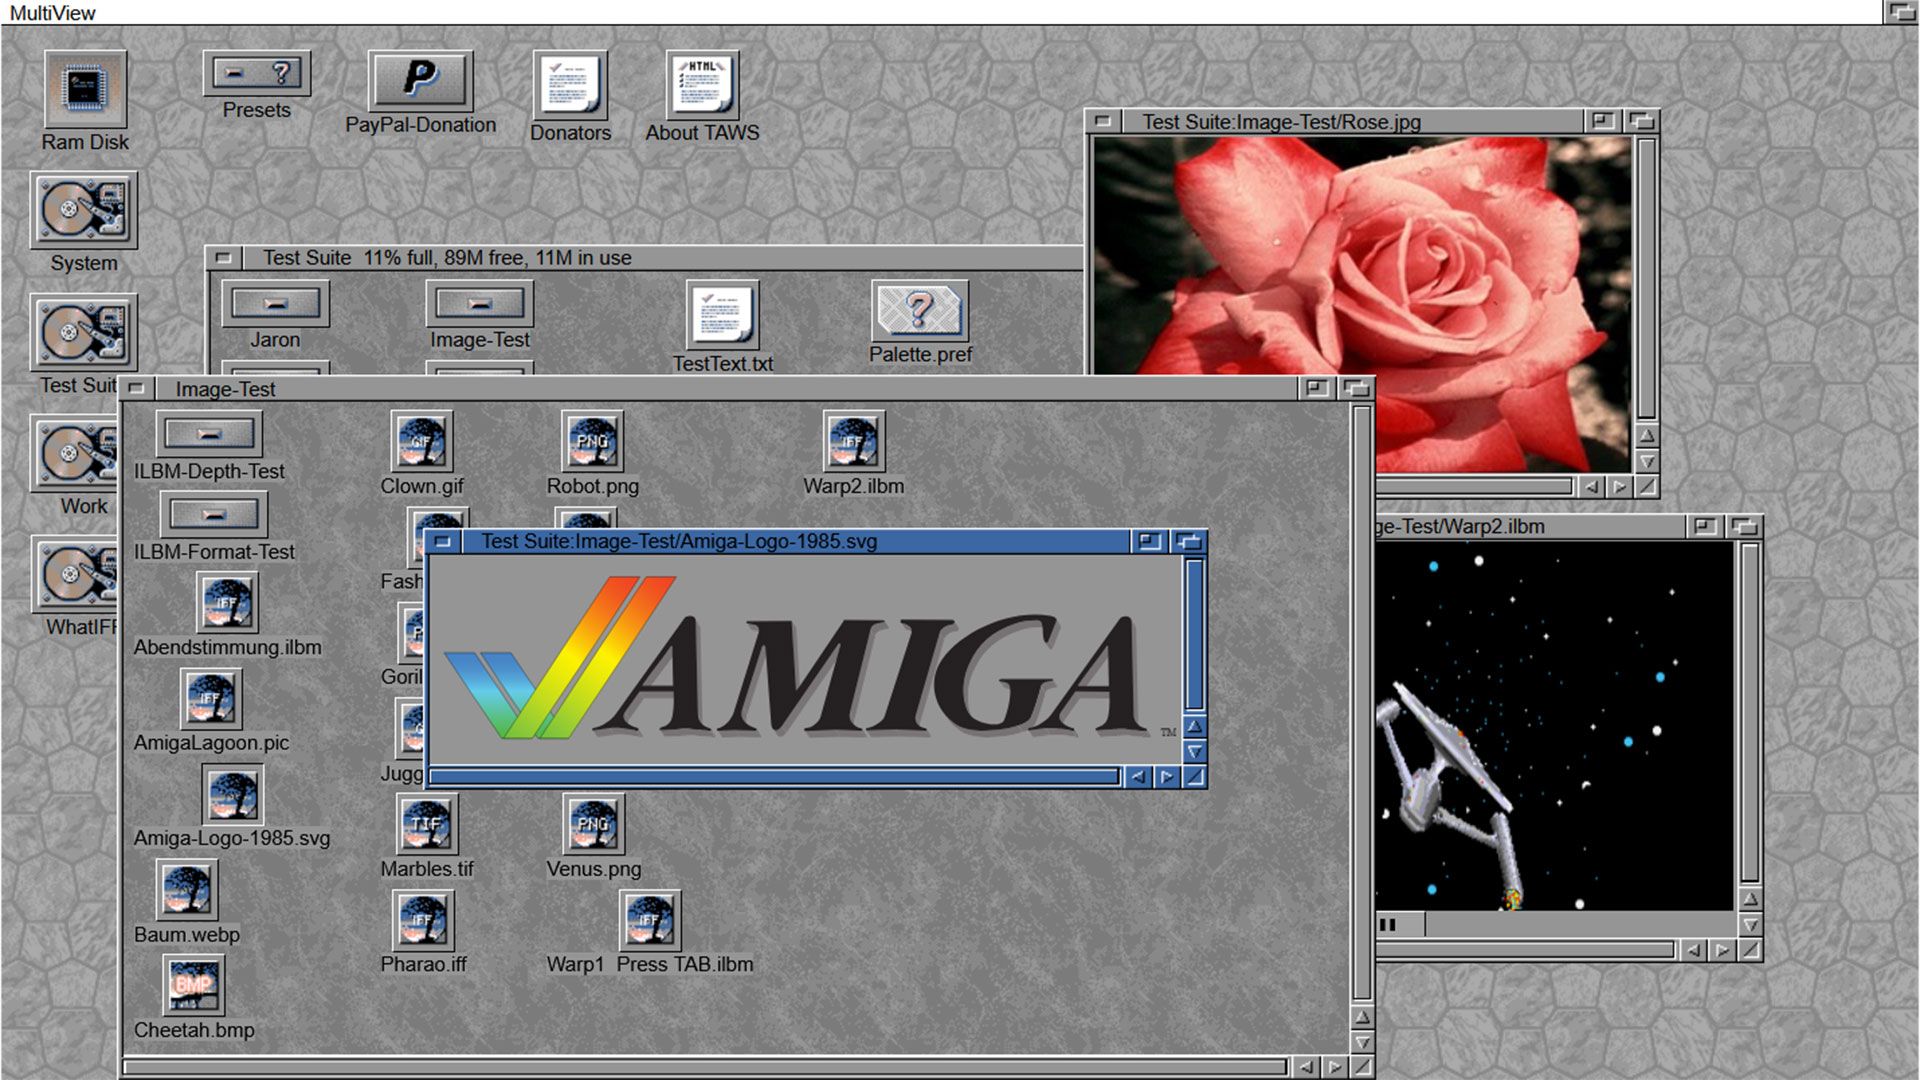Open the Clown.gif image icon
Viewport: 1920px width, 1080px height.
click(x=422, y=442)
